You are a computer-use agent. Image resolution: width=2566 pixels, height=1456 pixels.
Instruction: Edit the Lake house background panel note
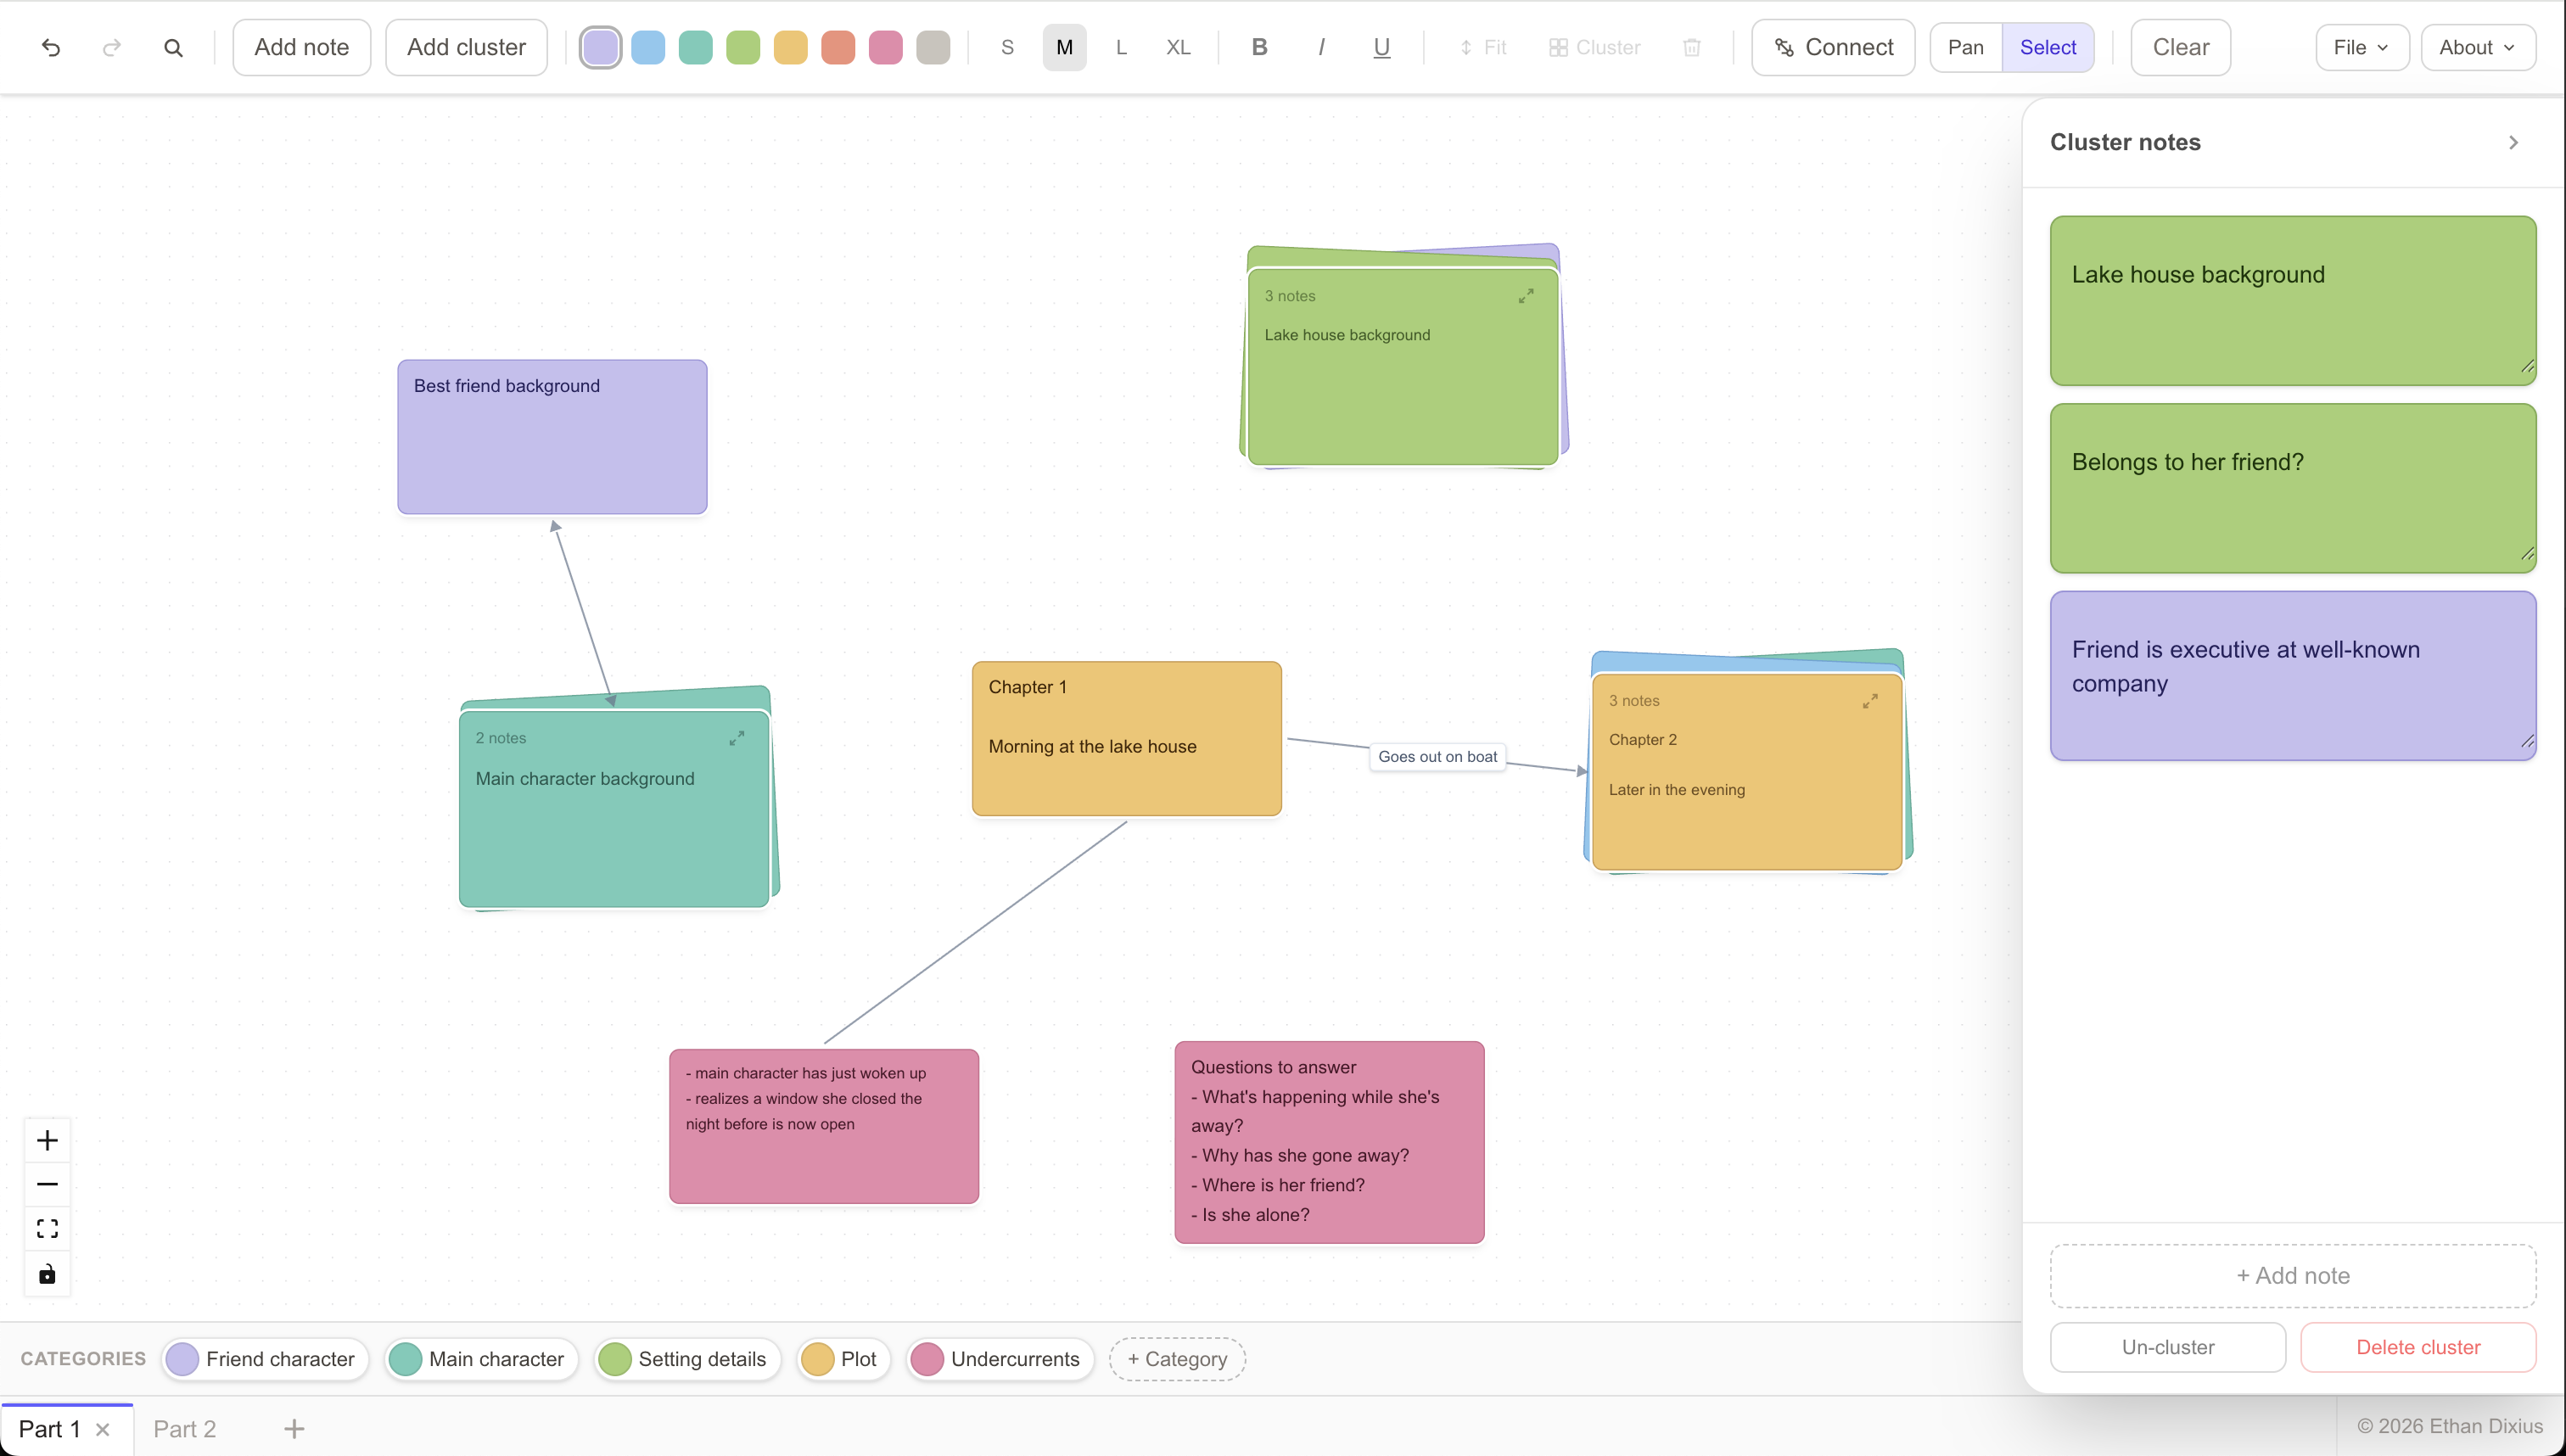click(x=2293, y=300)
